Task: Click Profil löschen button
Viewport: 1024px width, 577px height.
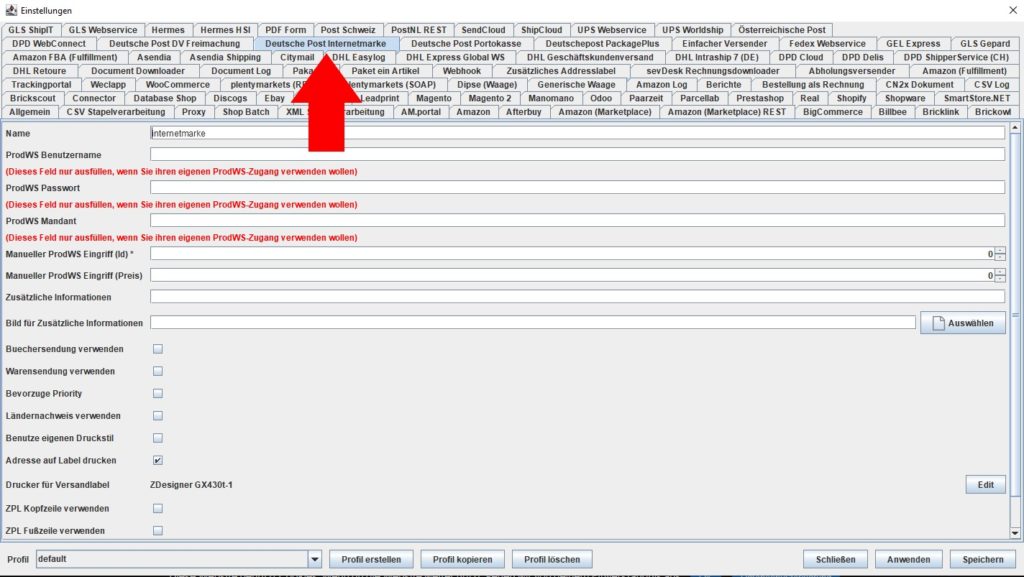Action: click(552, 559)
